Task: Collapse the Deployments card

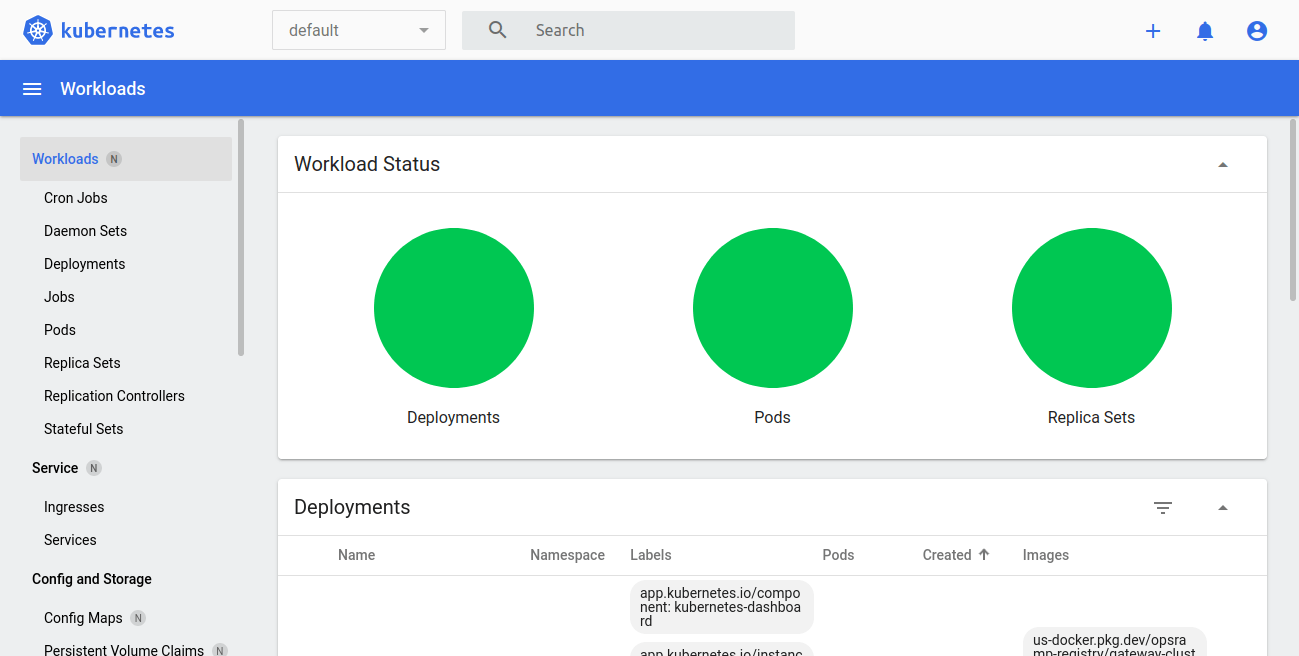Action: tap(1222, 508)
